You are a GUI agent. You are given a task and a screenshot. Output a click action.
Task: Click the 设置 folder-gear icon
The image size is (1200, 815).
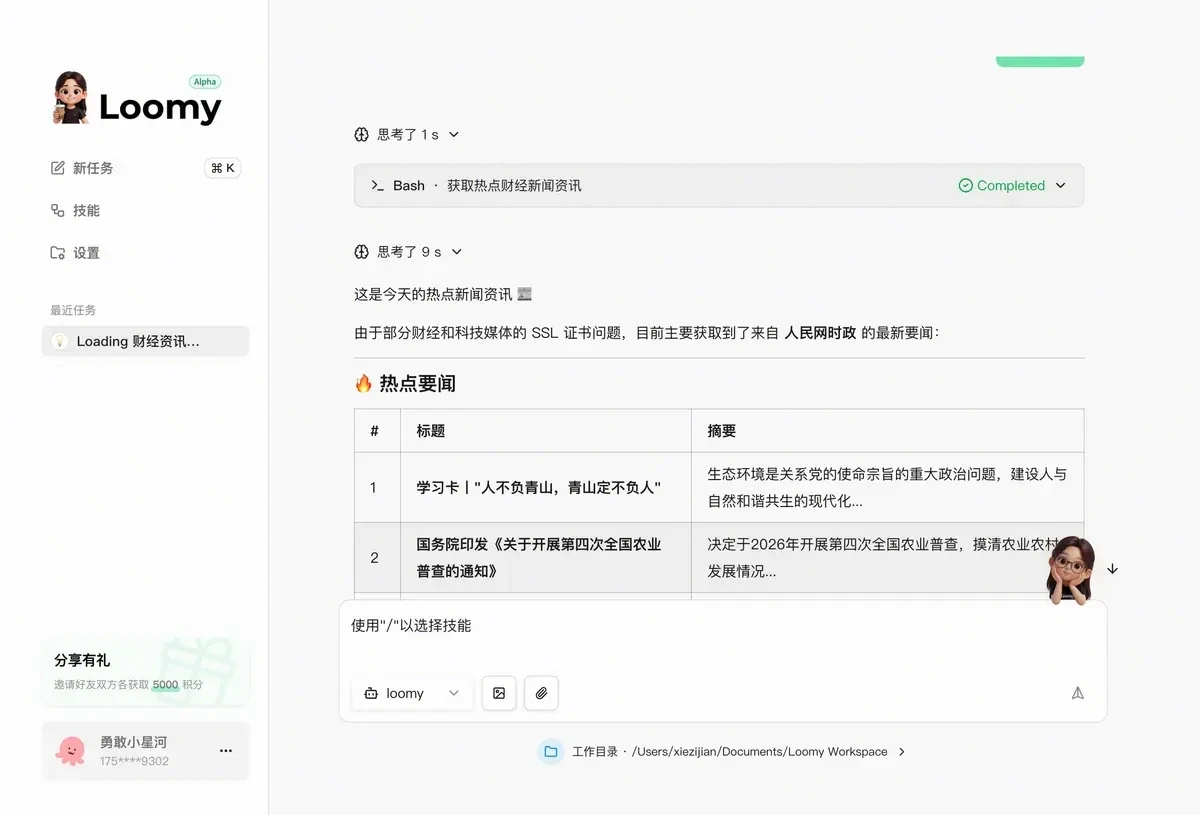coord(58,253)
